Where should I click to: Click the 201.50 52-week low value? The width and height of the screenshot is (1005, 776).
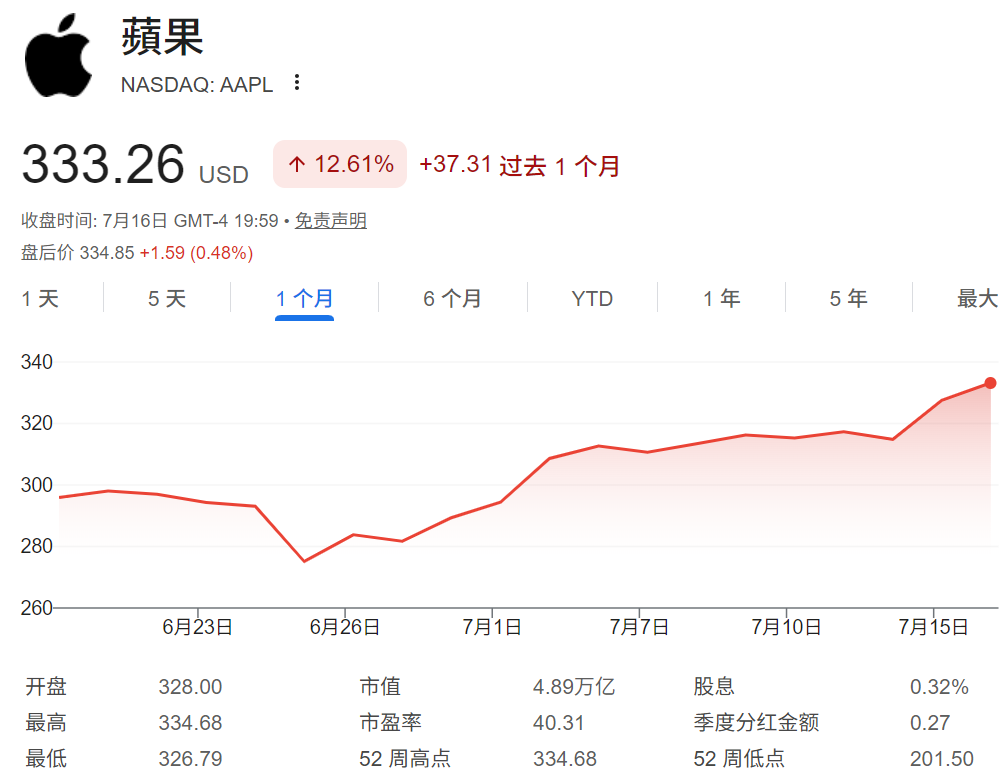(942, 759)
